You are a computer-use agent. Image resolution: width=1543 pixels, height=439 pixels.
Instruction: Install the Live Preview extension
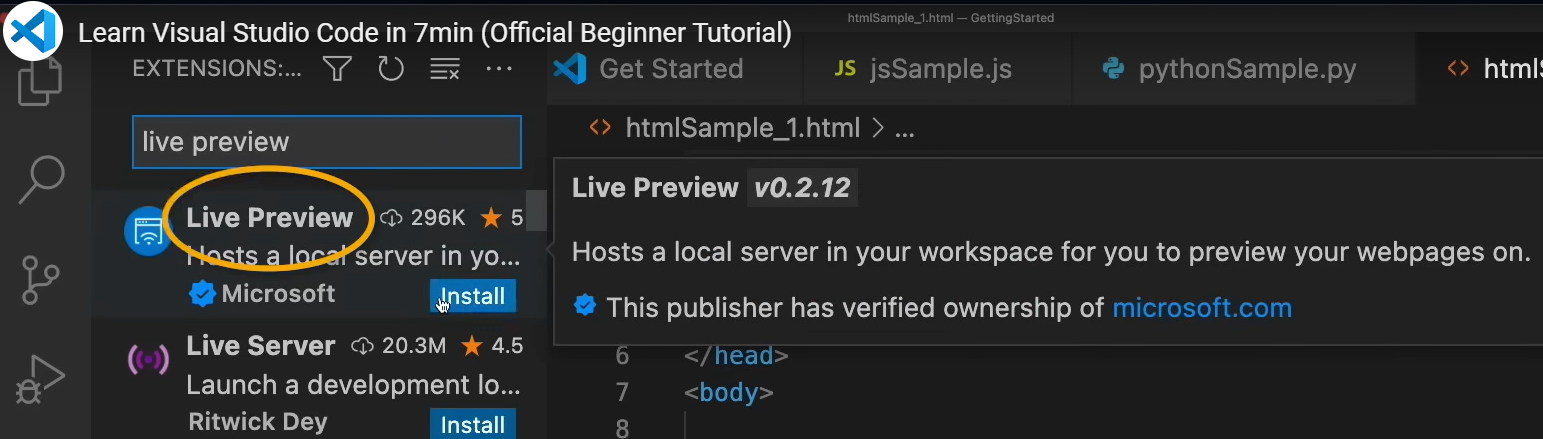473,296
